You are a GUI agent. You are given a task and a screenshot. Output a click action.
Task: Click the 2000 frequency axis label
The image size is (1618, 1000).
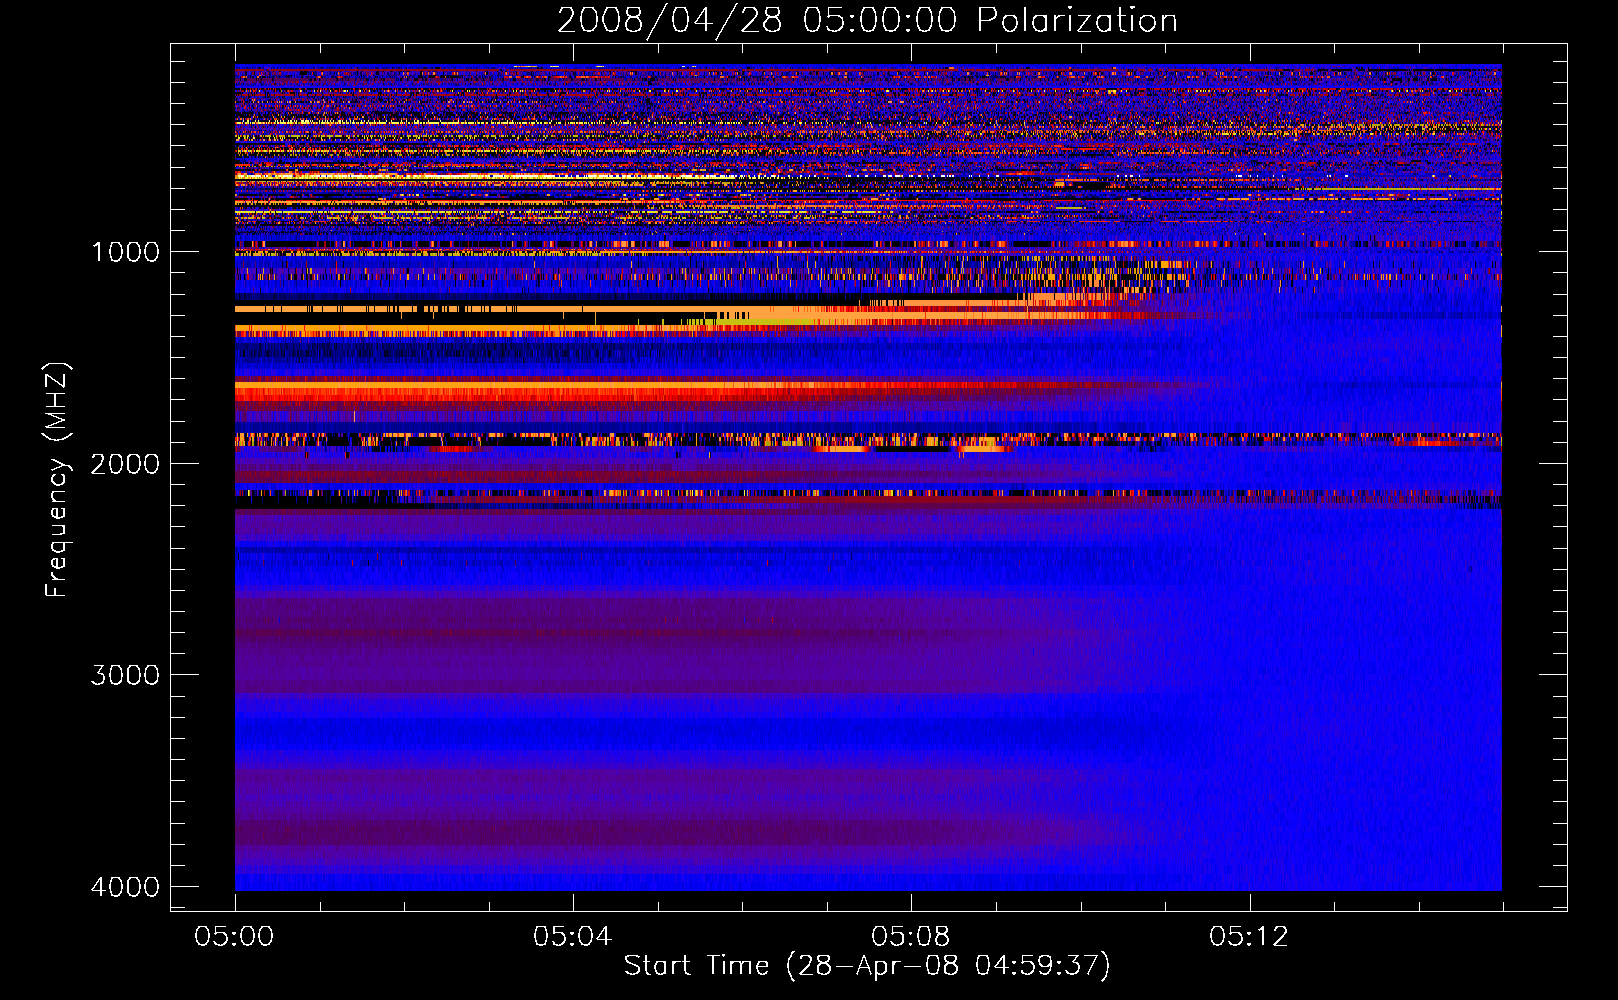click(x=126, y=464)
